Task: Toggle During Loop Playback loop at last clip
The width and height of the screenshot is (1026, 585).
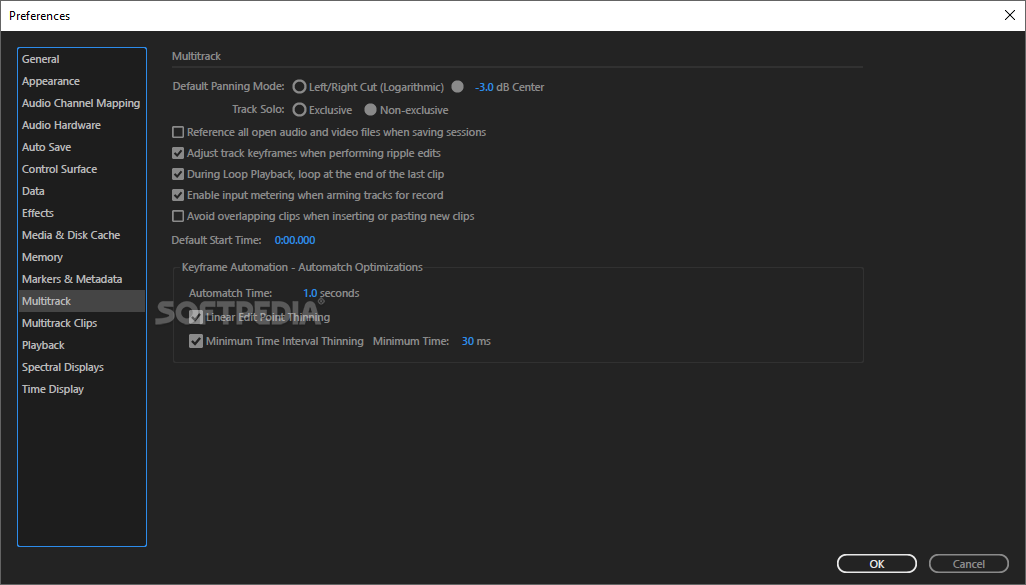Action: point(178,174)
